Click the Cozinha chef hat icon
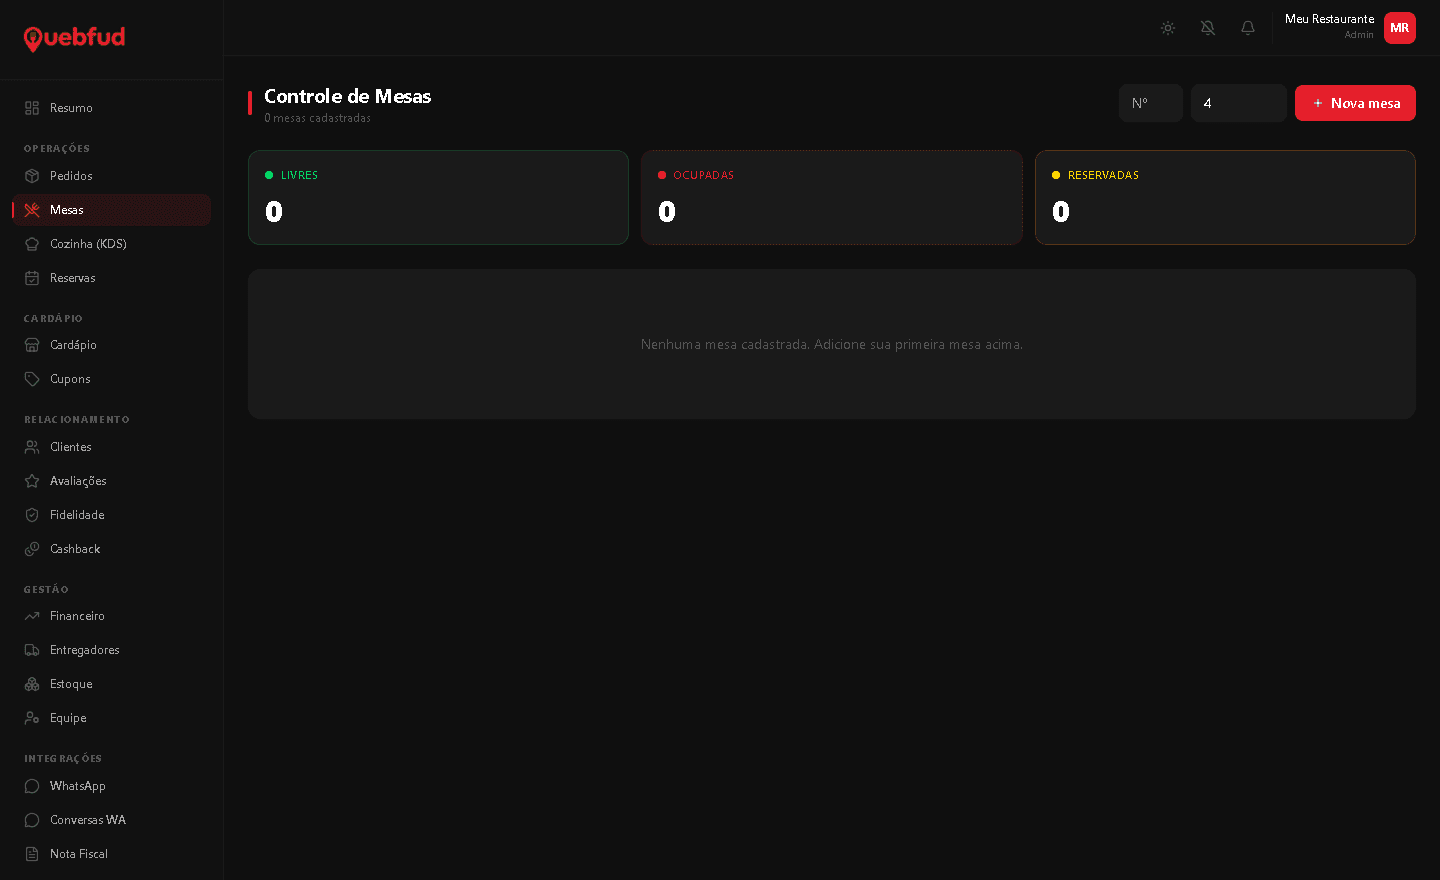This screenshot has width=1440, height=880. (32, 244)
